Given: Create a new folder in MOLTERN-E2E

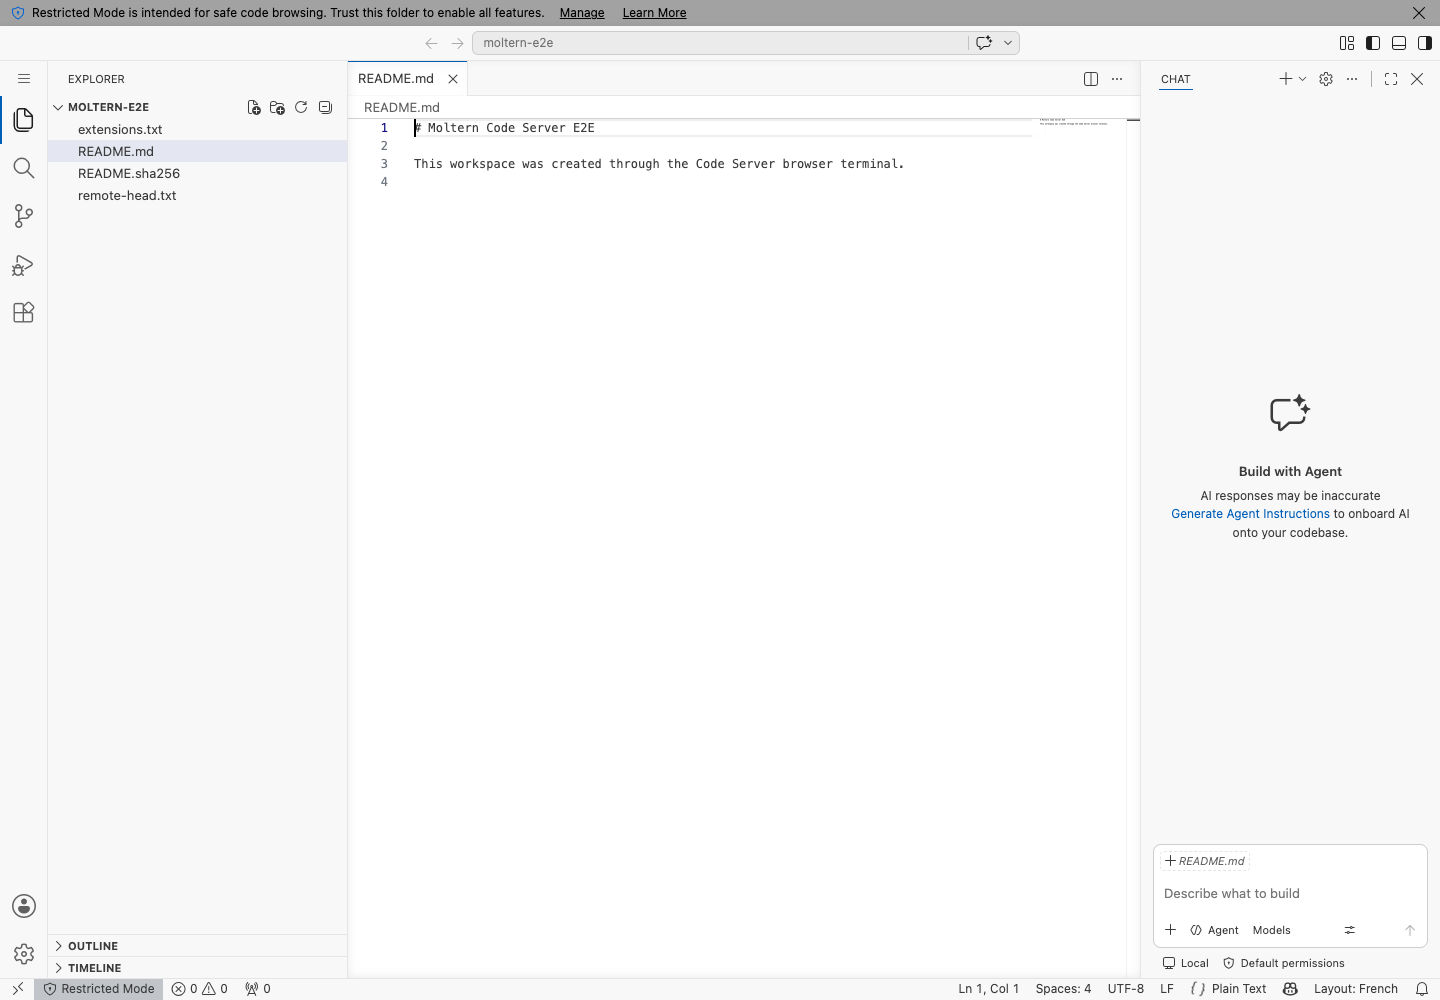Looking at the screenshot, I should coord(277,107).
